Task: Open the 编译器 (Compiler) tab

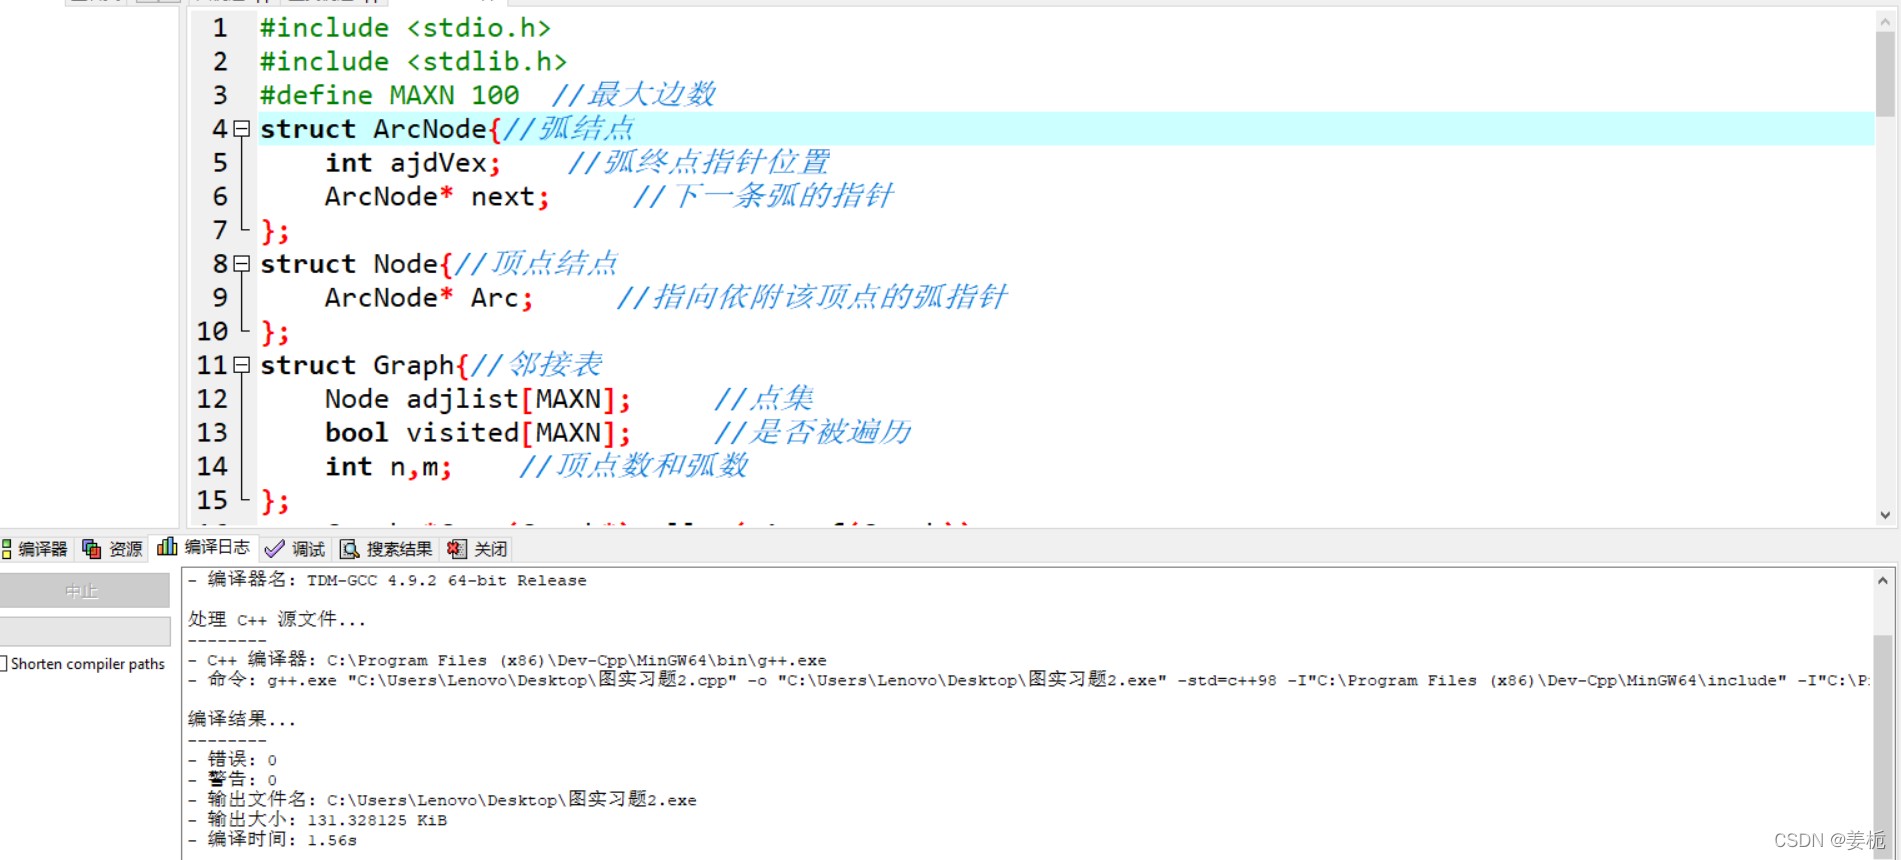Action: [x=35, y=549]
